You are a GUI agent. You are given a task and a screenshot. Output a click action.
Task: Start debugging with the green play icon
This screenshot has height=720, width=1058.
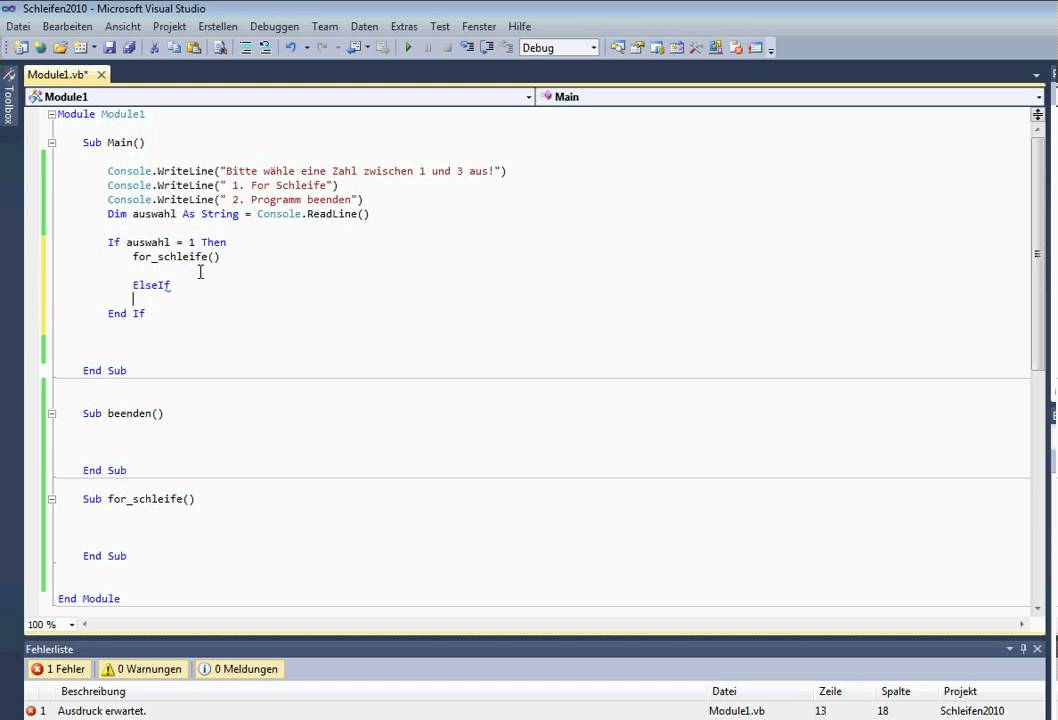(408, 48)
